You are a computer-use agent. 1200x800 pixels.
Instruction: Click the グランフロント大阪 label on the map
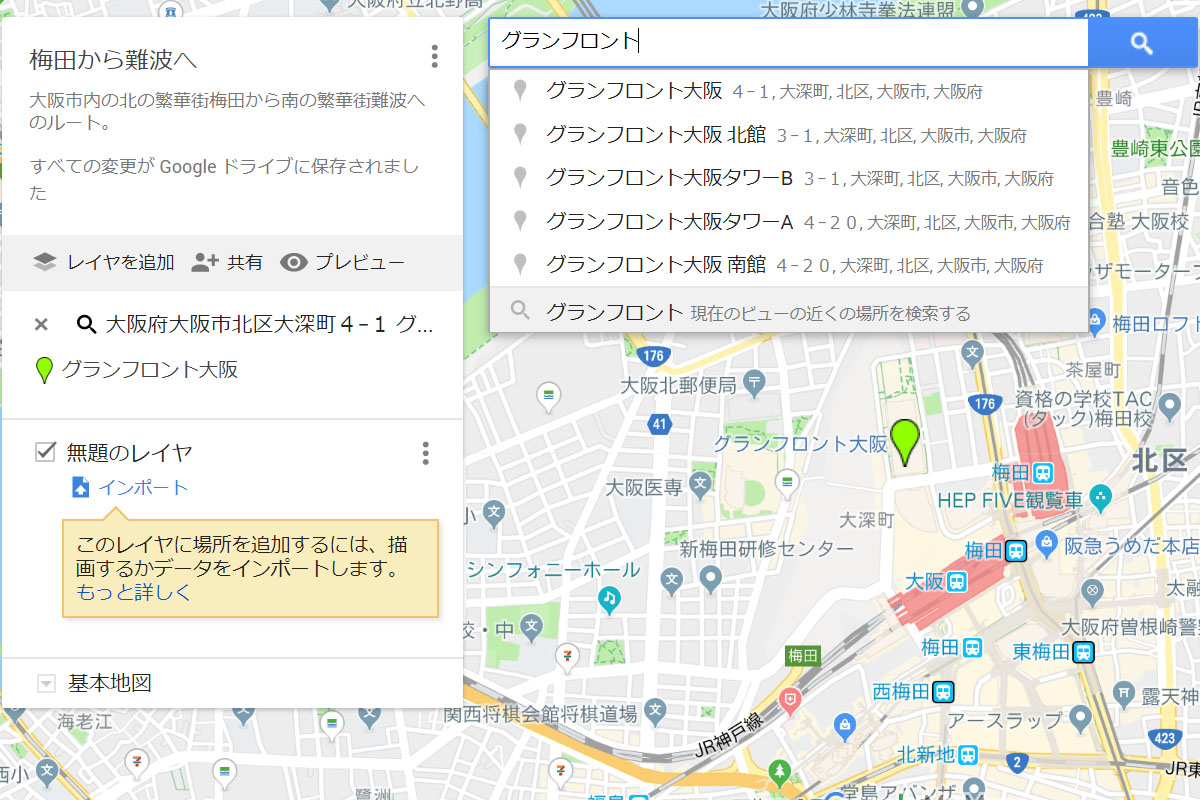[x=800, y=443]
